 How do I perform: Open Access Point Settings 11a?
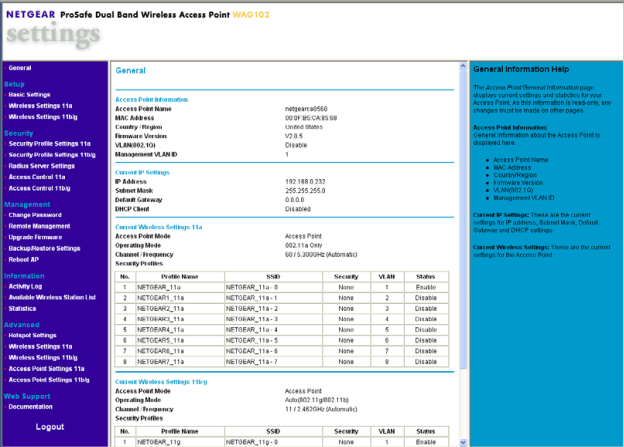pyautogui.click(x=46, y=369)
